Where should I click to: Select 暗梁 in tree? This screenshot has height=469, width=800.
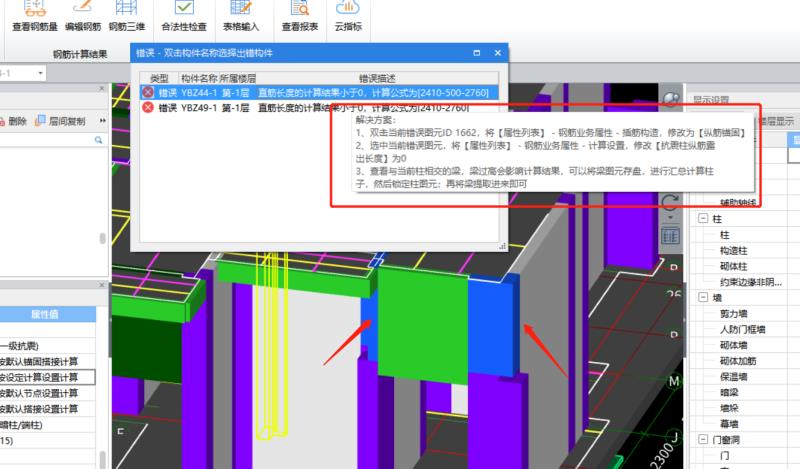(729, 392)
